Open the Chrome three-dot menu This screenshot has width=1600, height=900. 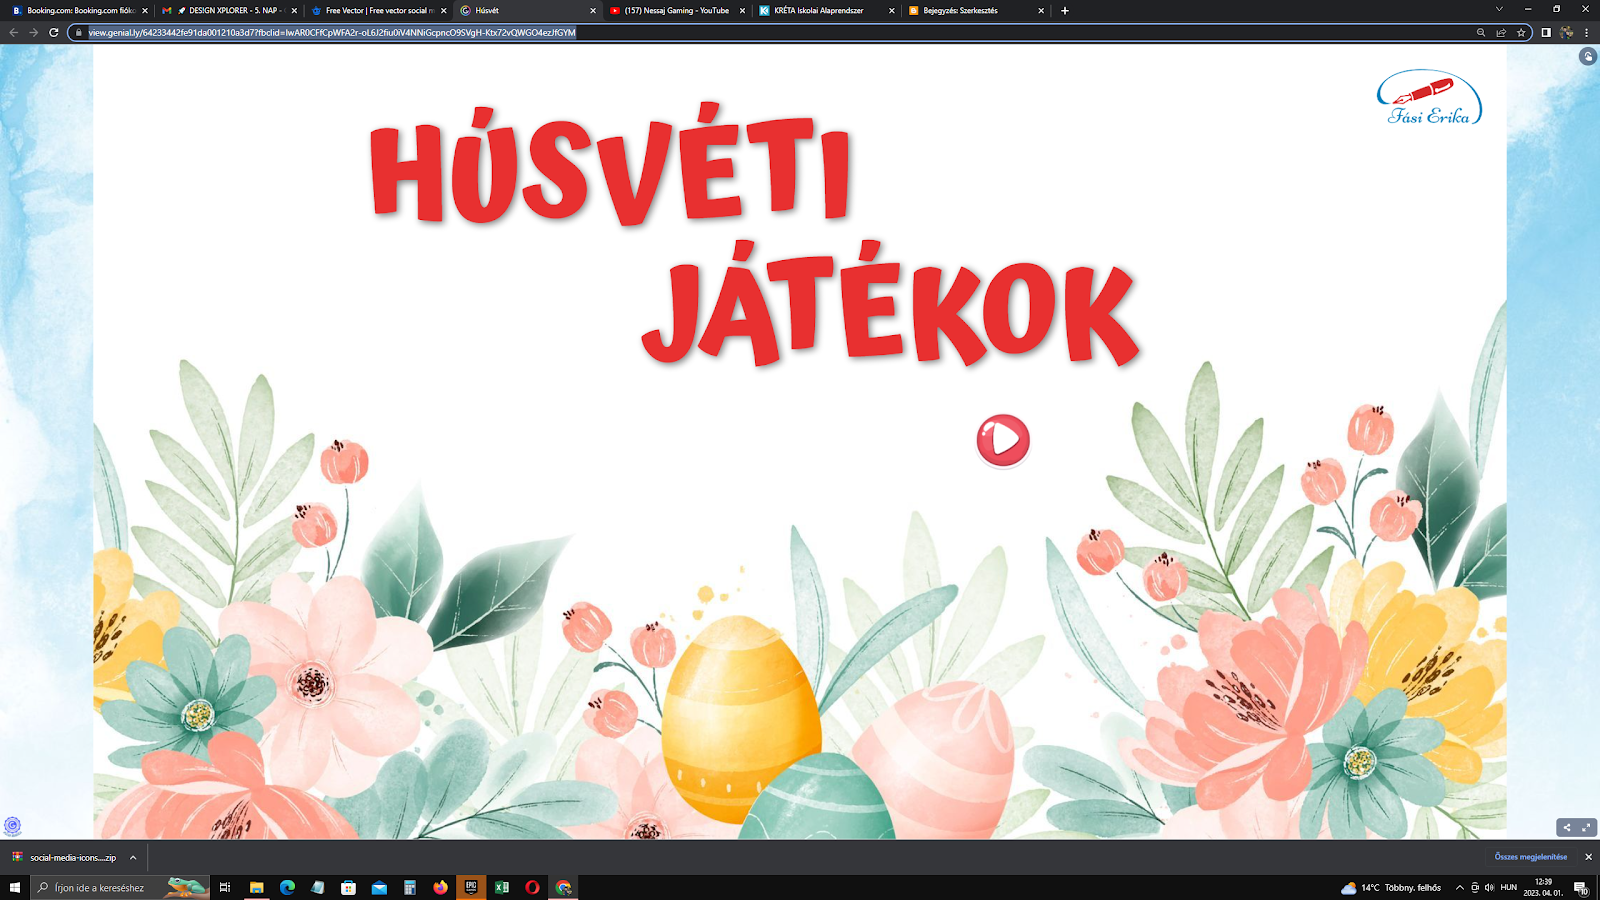click(1587, 32)
